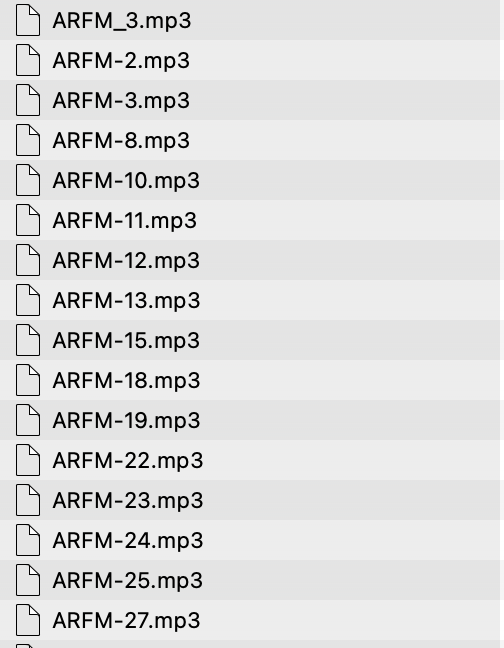Click the document icon next to ARFM-19.mp3
Image resolution: width=504 pixels, height=648 pixels.
[x=28, y=420]
